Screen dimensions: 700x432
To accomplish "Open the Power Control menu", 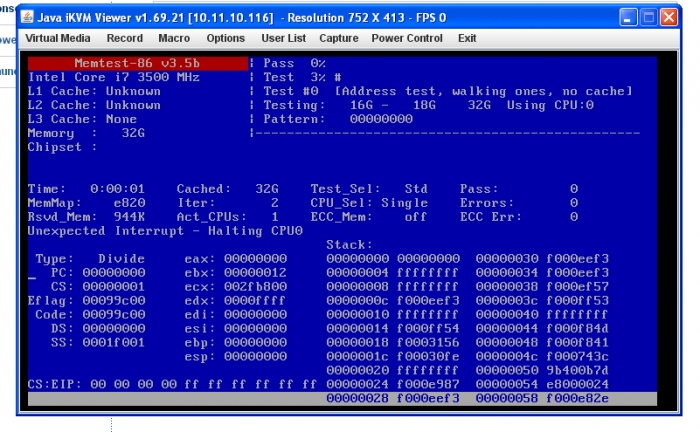I will [407, 38].
